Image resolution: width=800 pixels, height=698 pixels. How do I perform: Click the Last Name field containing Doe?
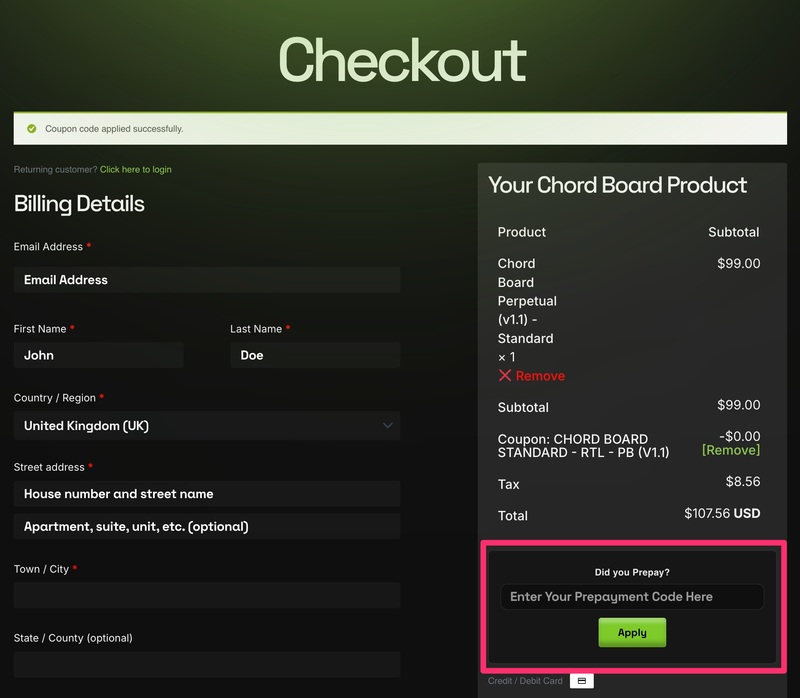pyautogui.click(x=315, y=355)
